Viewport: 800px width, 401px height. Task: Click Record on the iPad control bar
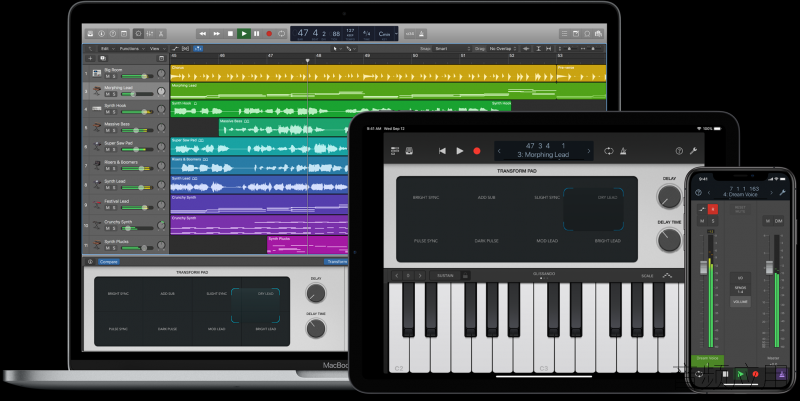(x=477, y=151)
